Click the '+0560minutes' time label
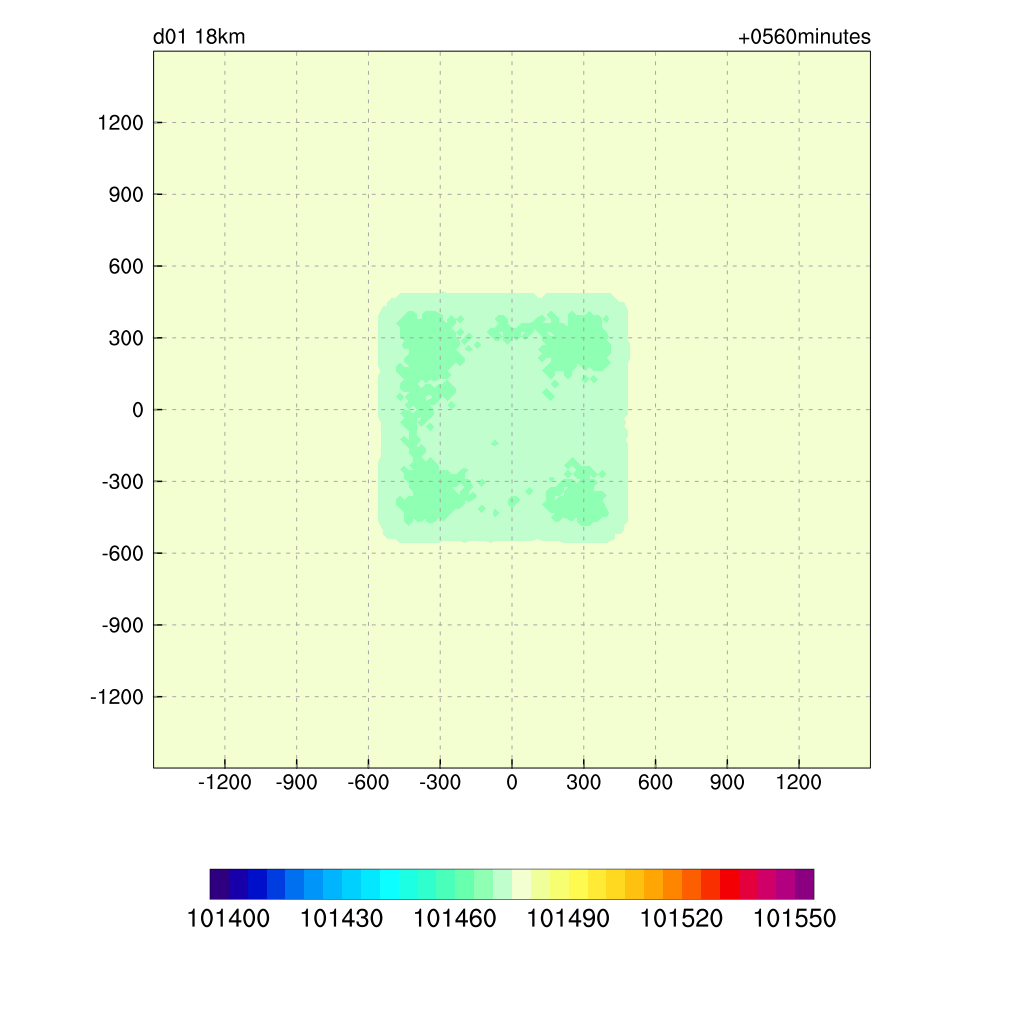The height and width of the screenshot is (1024, 1024). tap(804, 37)
